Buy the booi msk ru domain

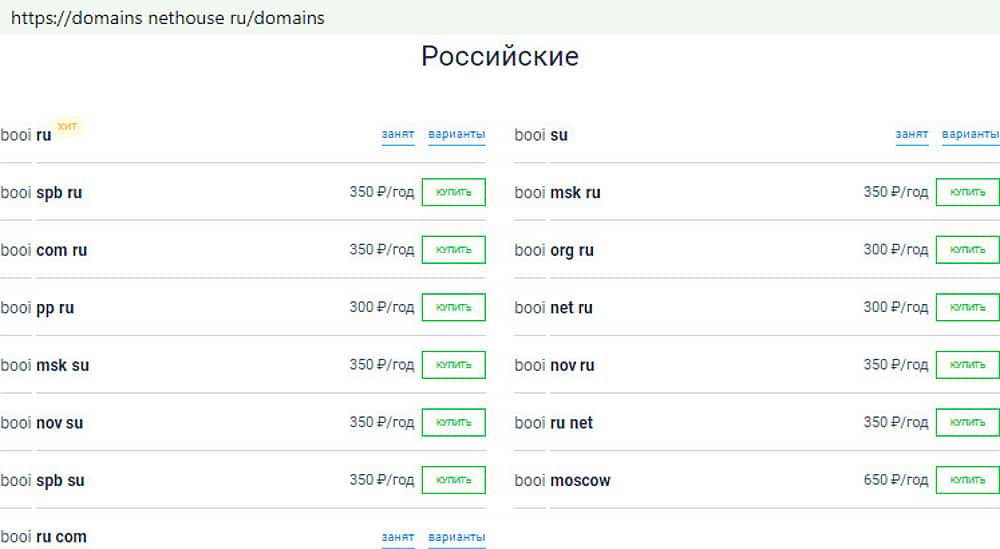[x=967, y=192]
